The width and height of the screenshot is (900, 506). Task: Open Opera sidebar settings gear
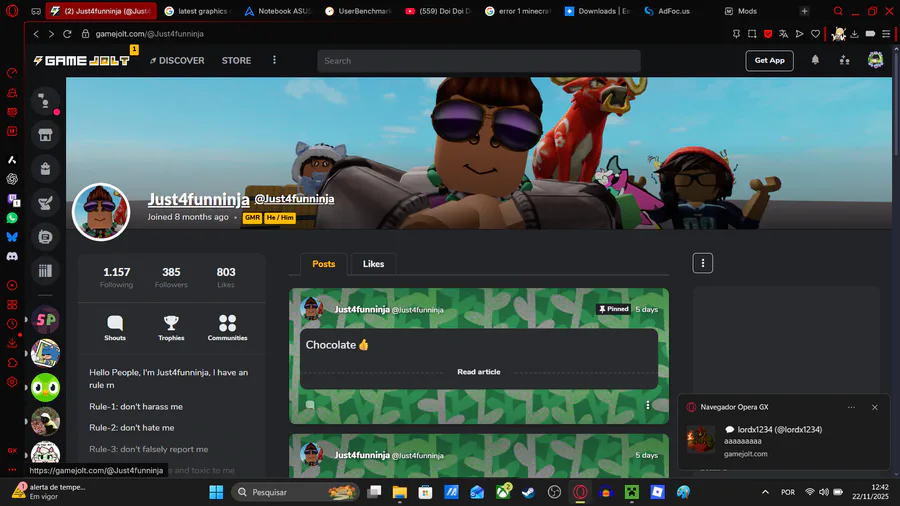[x=12, y=382]
